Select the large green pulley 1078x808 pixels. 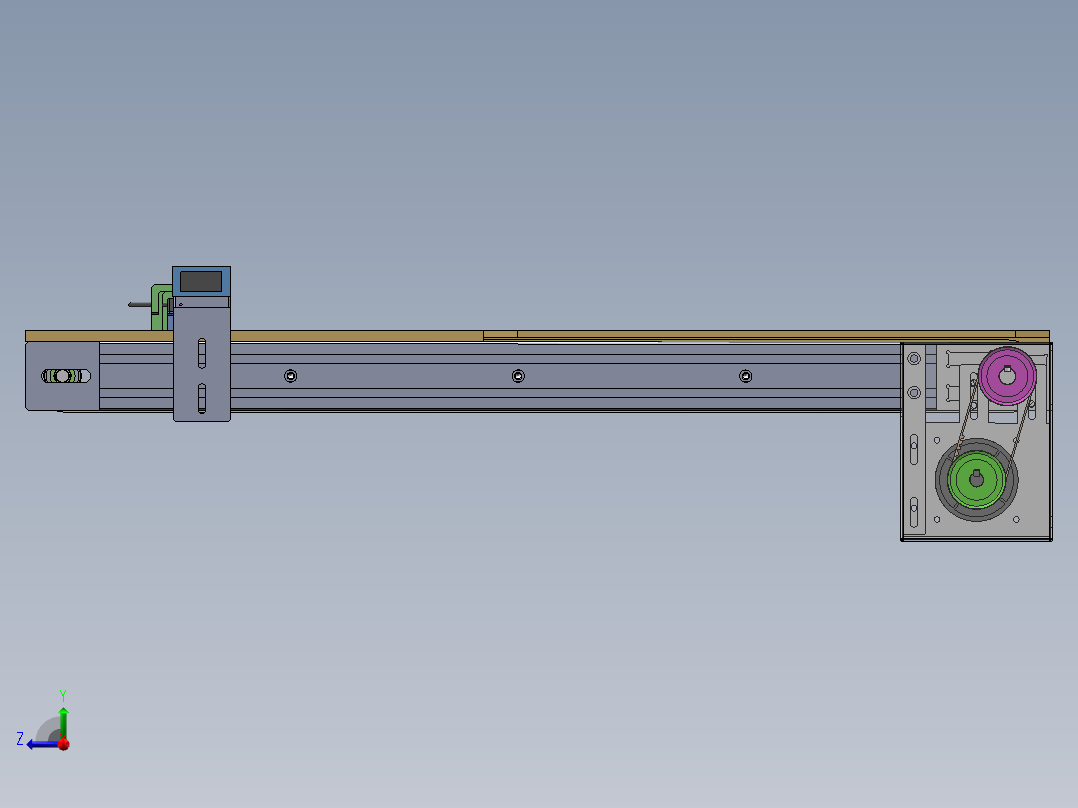[x=976, y=479]
